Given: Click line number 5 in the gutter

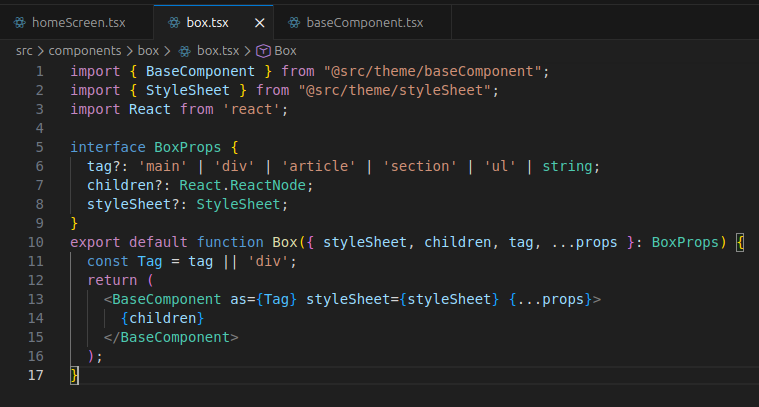Looking at the screenshot, I should pyautogui.click(x=39, y=147).
